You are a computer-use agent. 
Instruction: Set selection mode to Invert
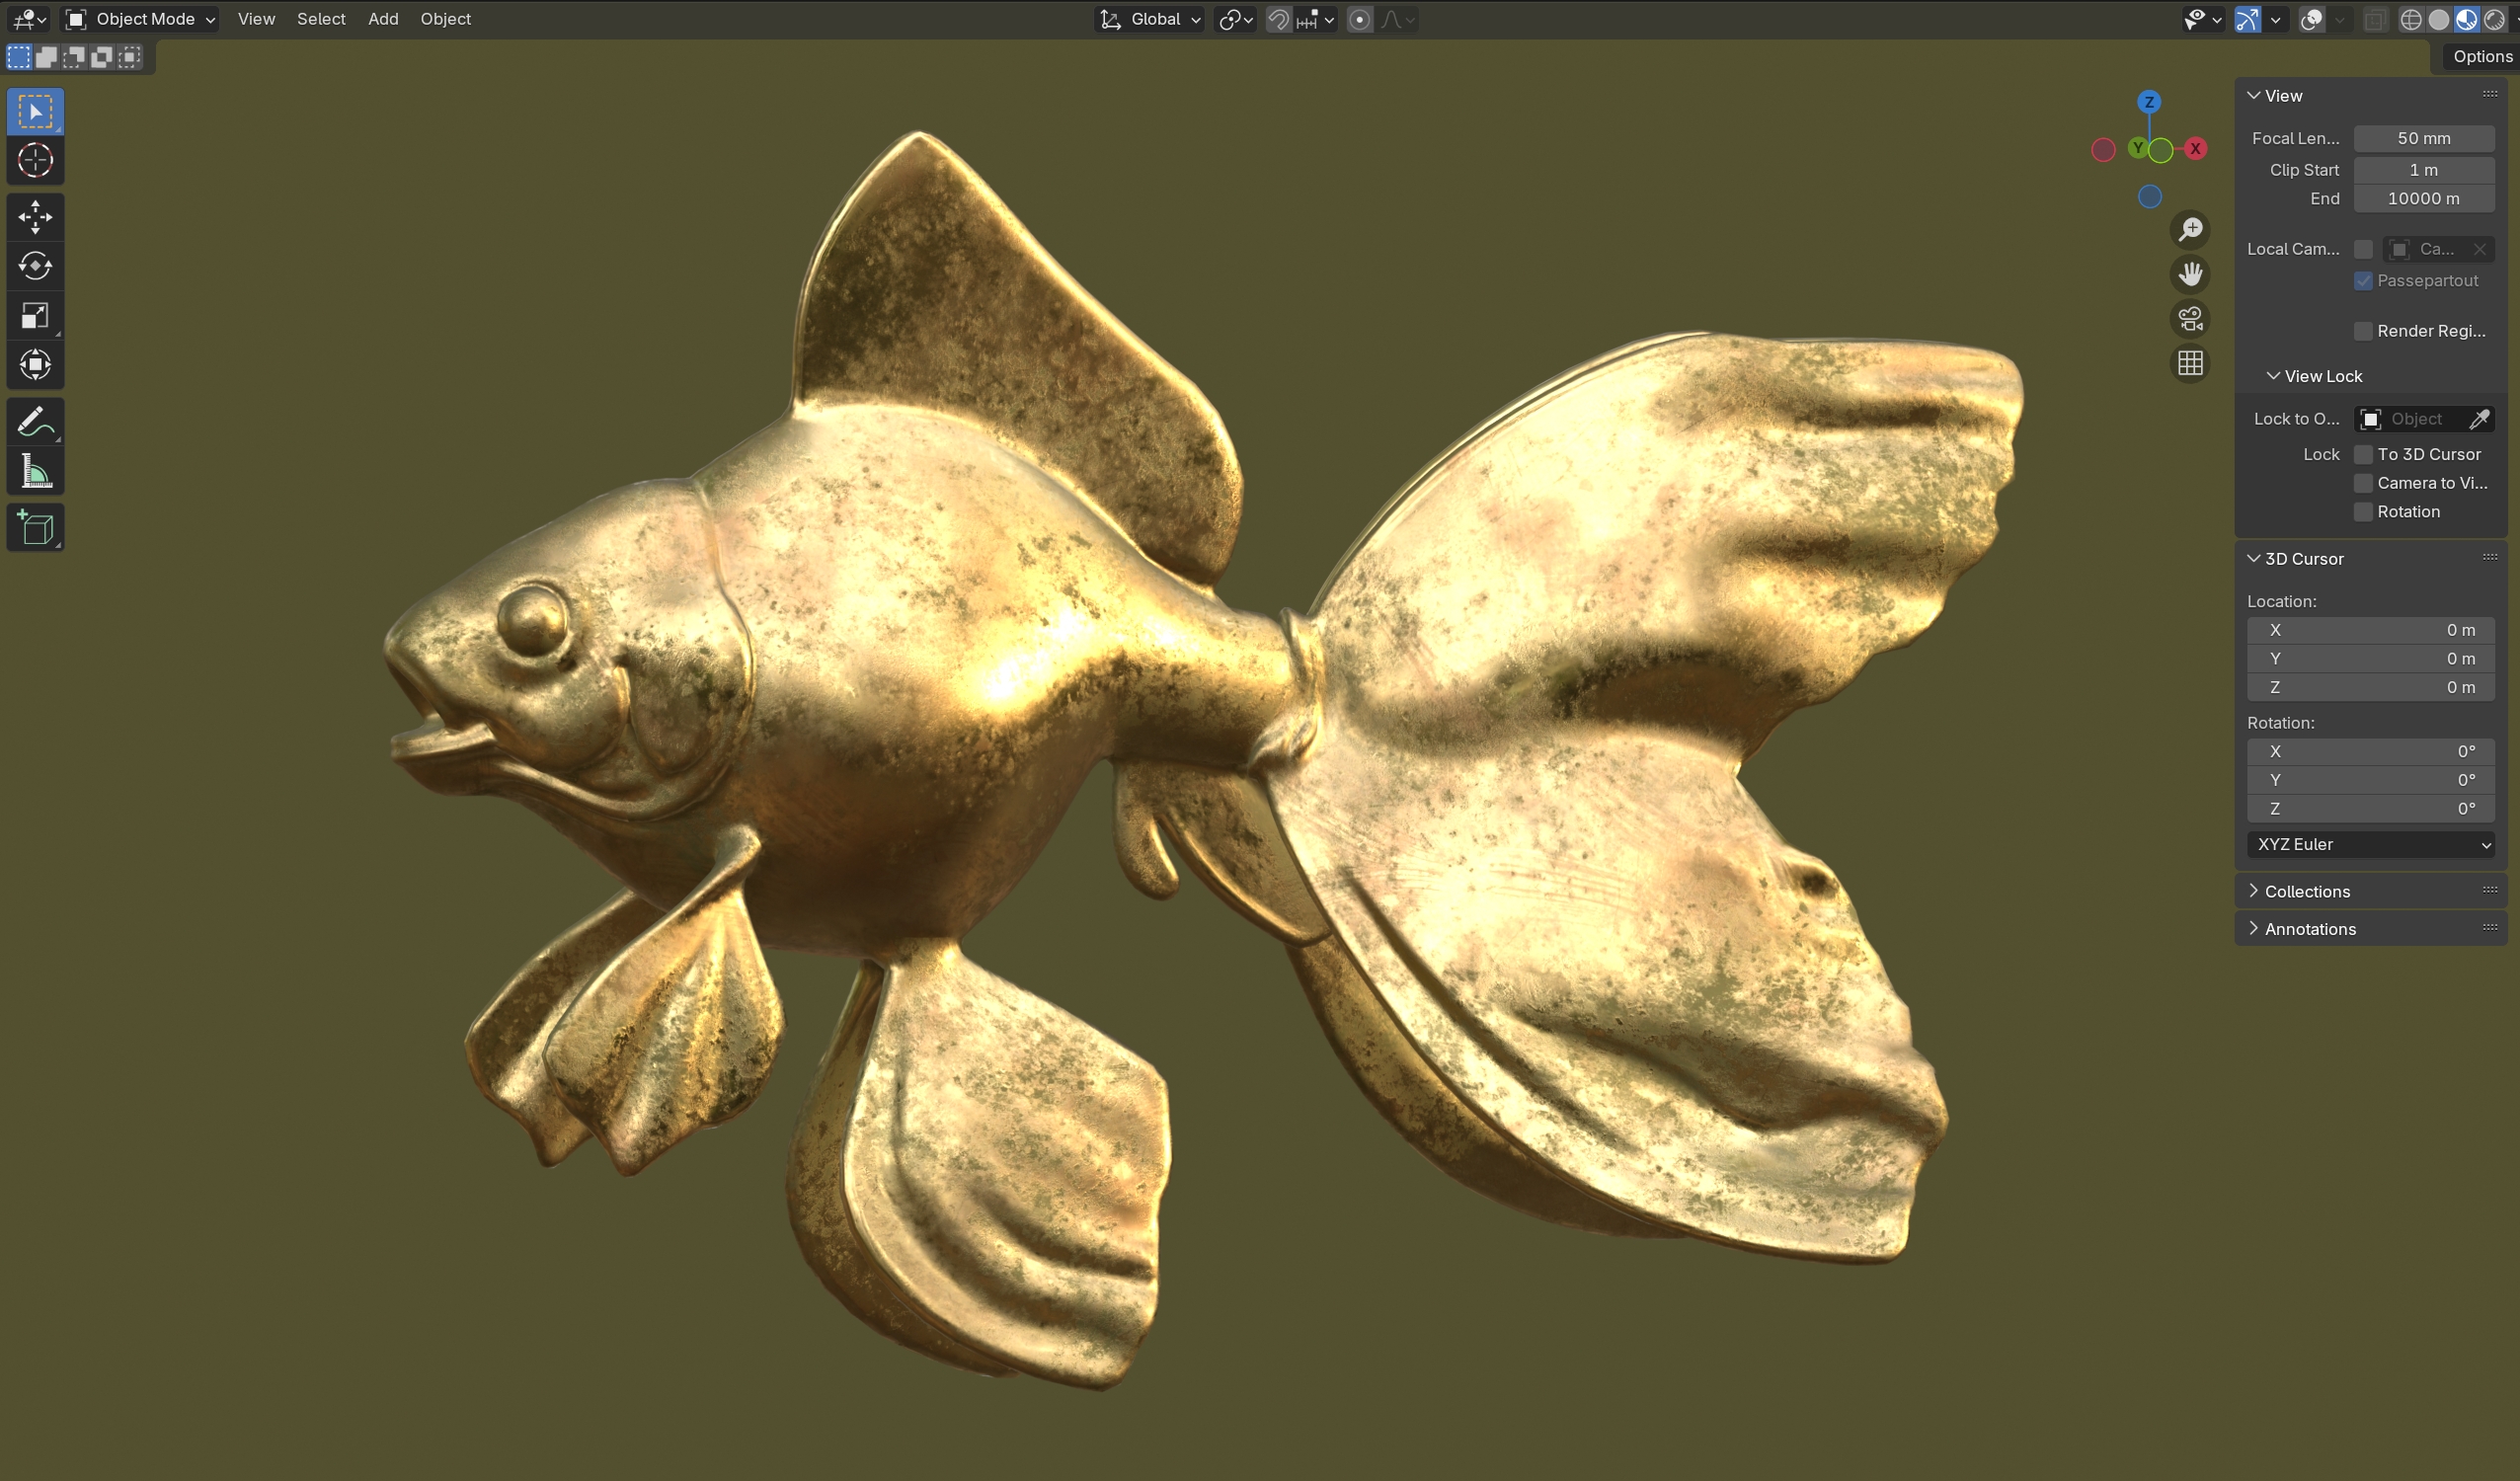point(102,57)
